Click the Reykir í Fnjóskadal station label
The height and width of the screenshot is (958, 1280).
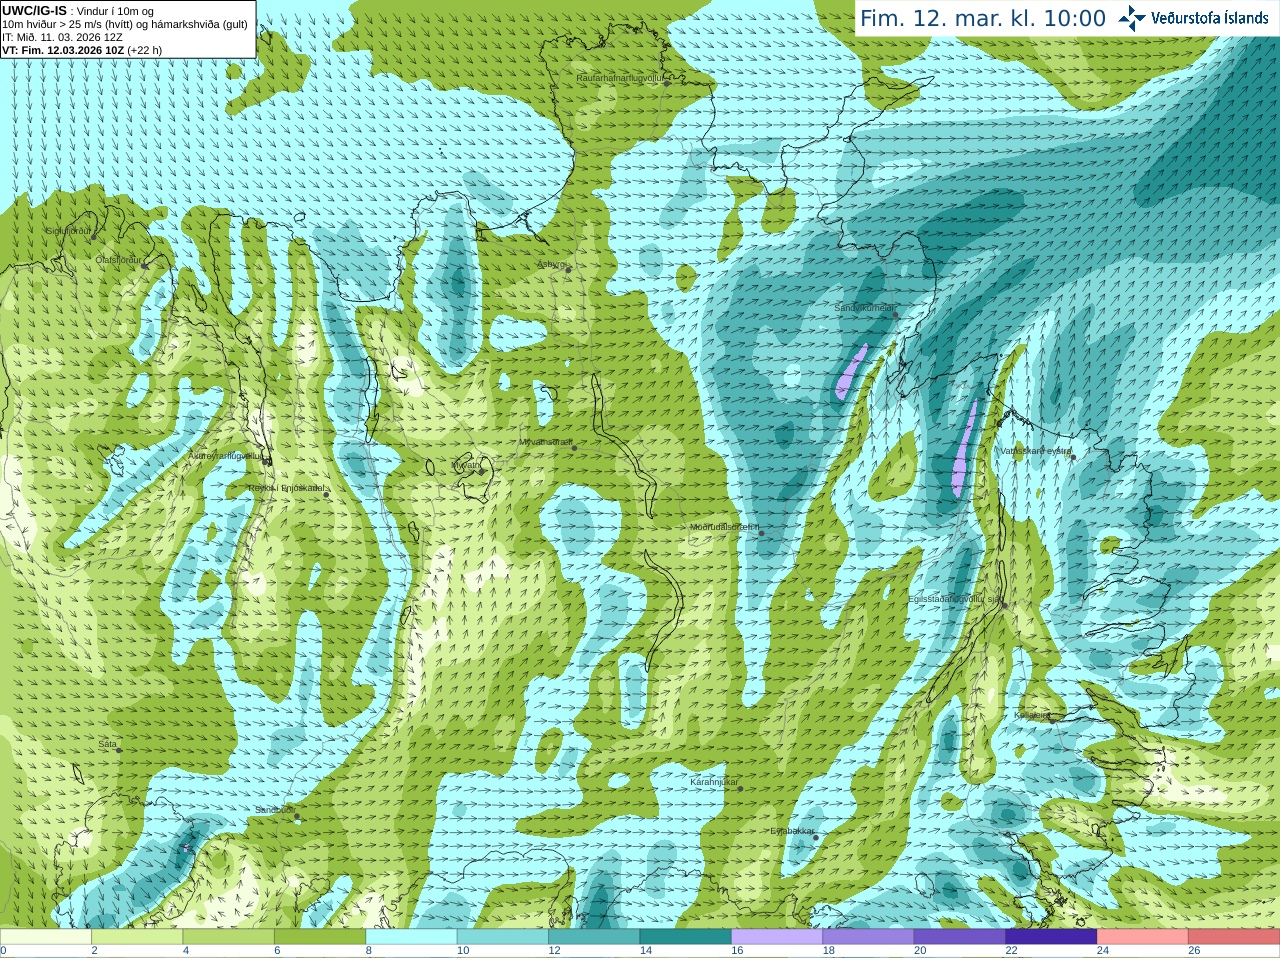click(x=285, y=489)
